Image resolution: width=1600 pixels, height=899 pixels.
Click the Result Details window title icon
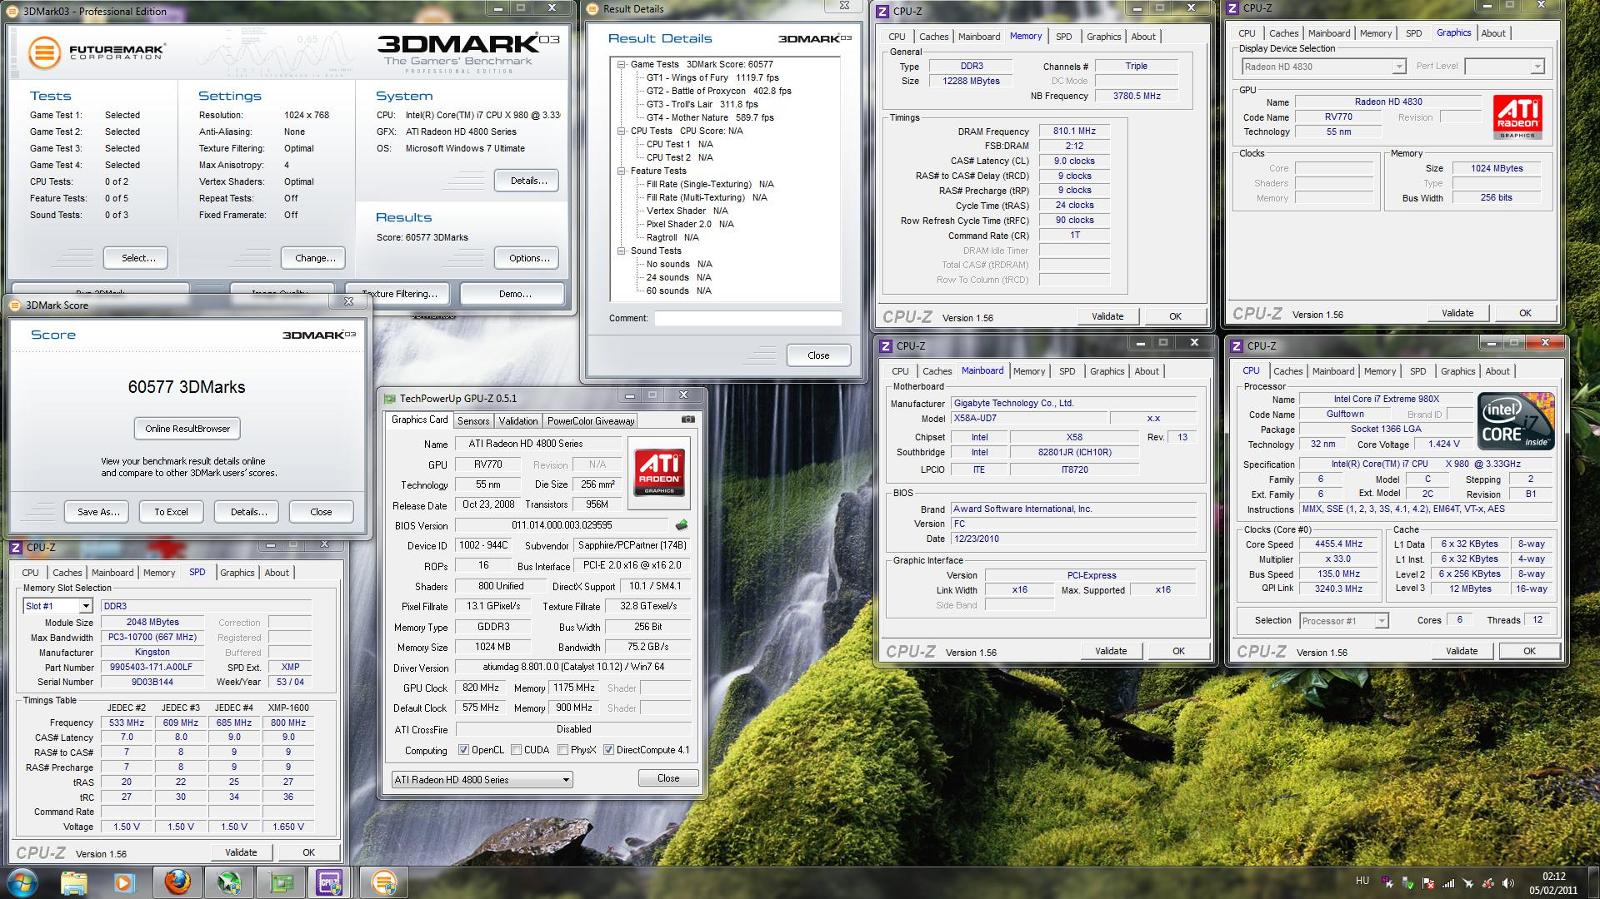click(x=593, y=9)
